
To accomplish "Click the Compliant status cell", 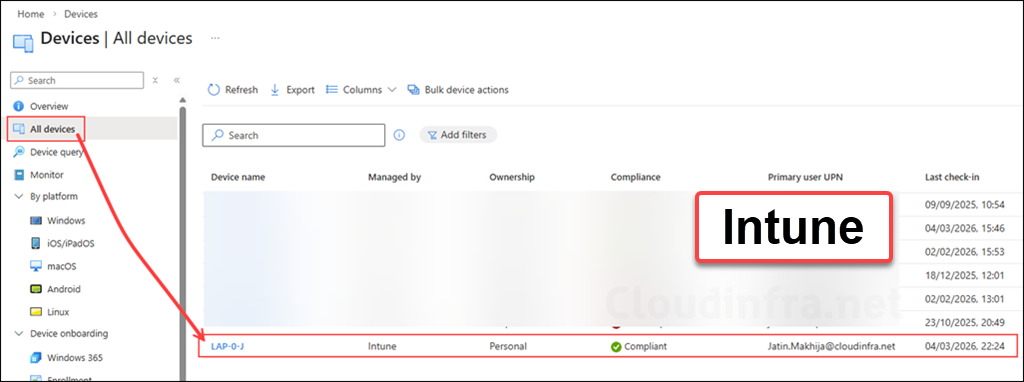I will coord(639,347).
